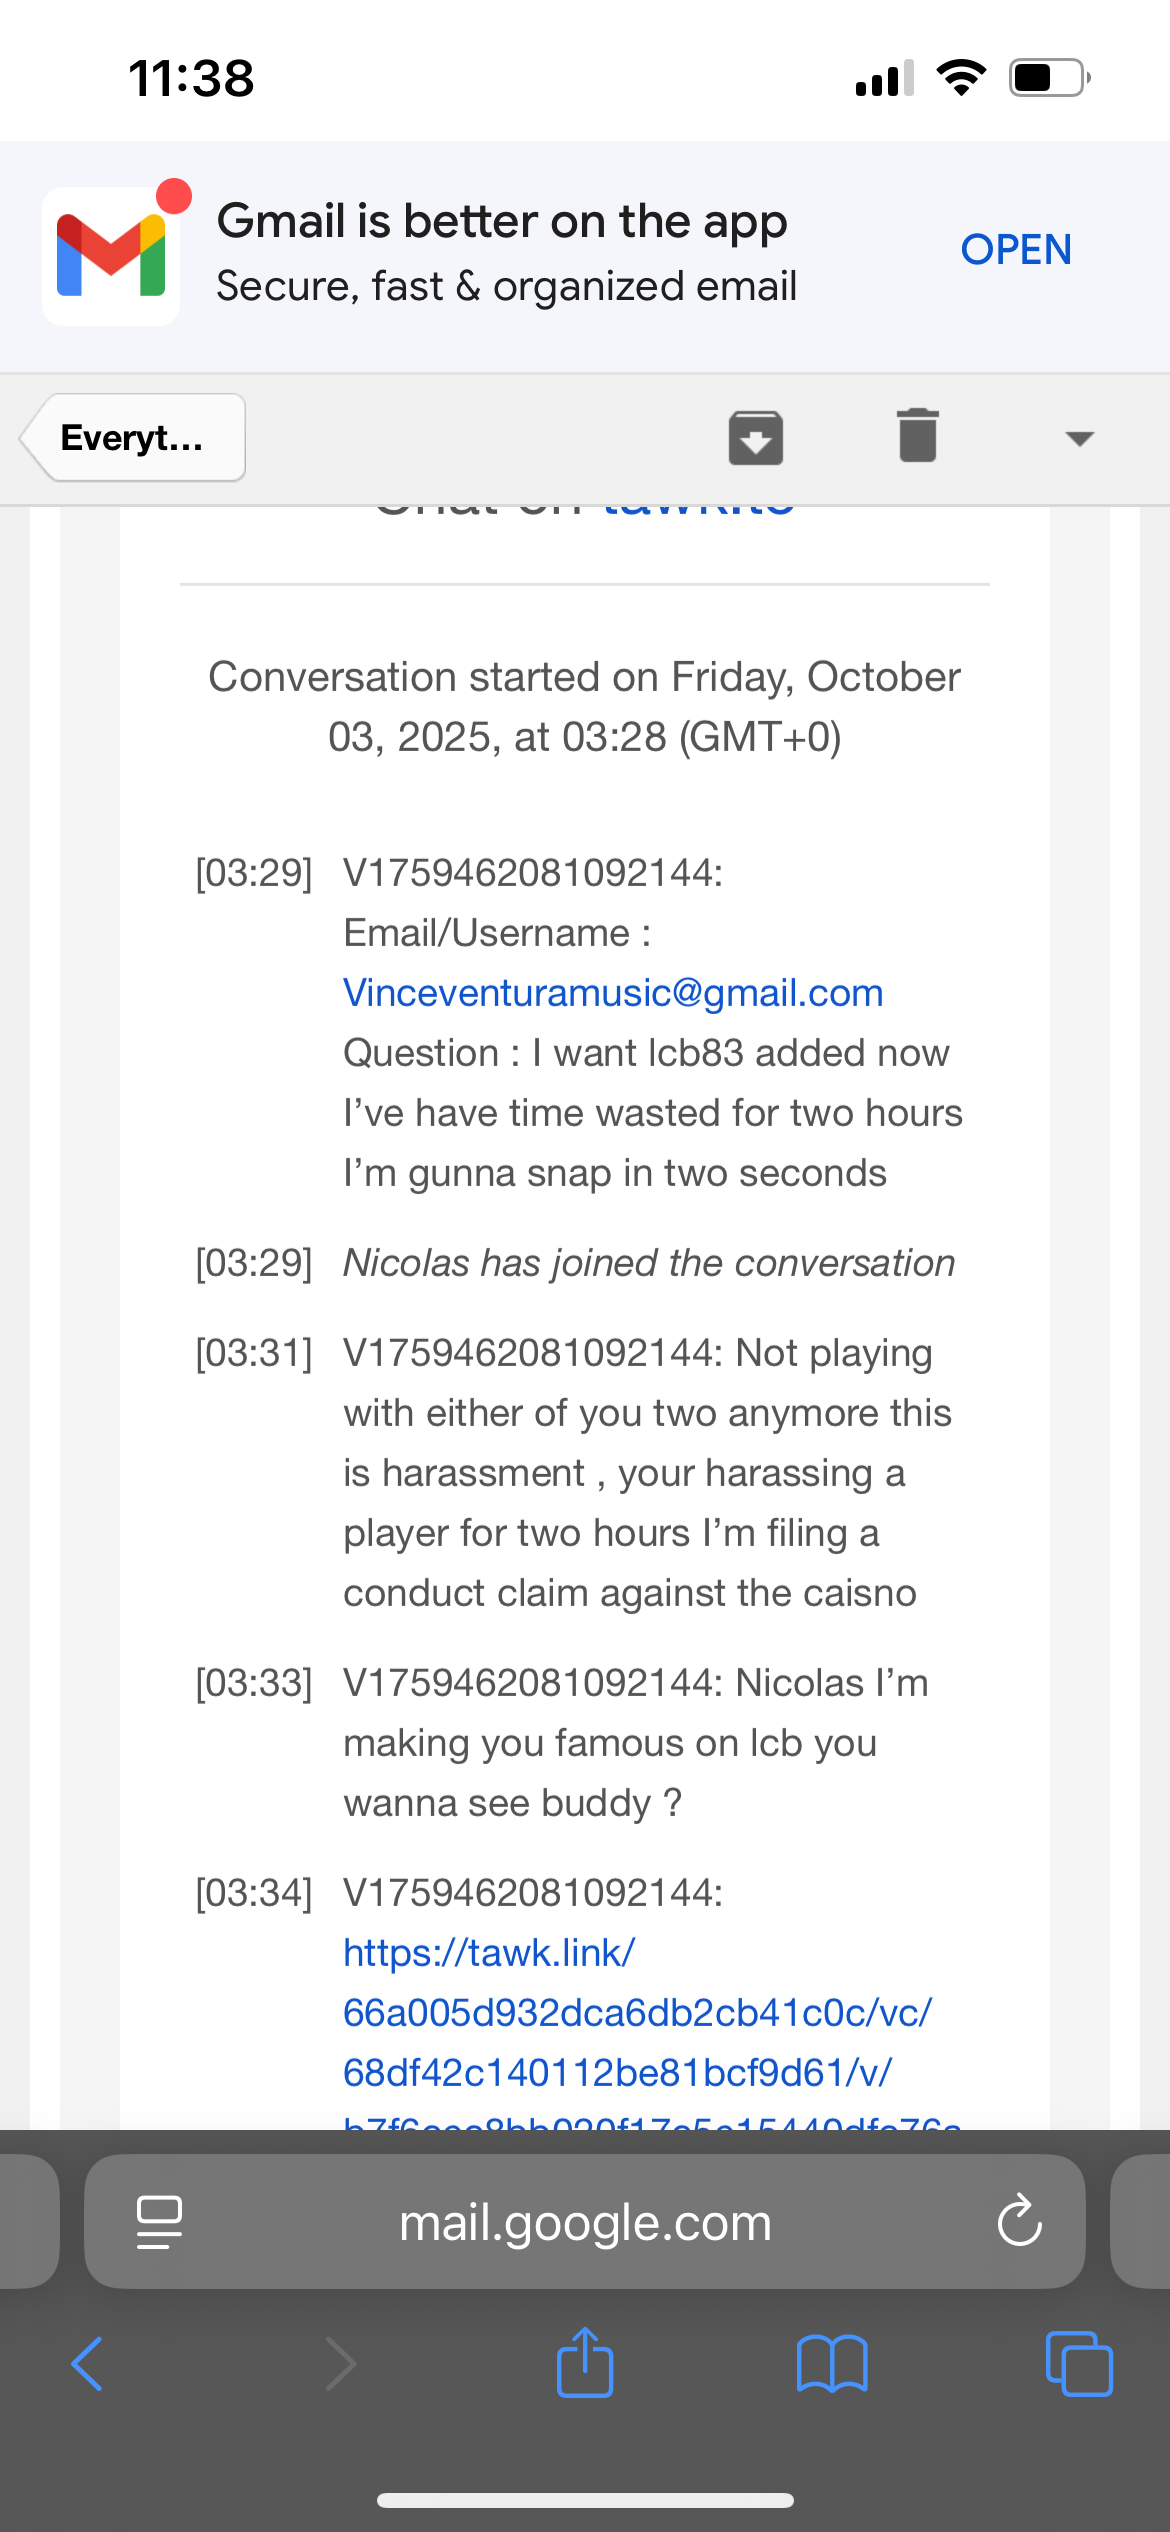
Task: Expand the more actions dropdown arrow
Action: tap(1079, 438)
